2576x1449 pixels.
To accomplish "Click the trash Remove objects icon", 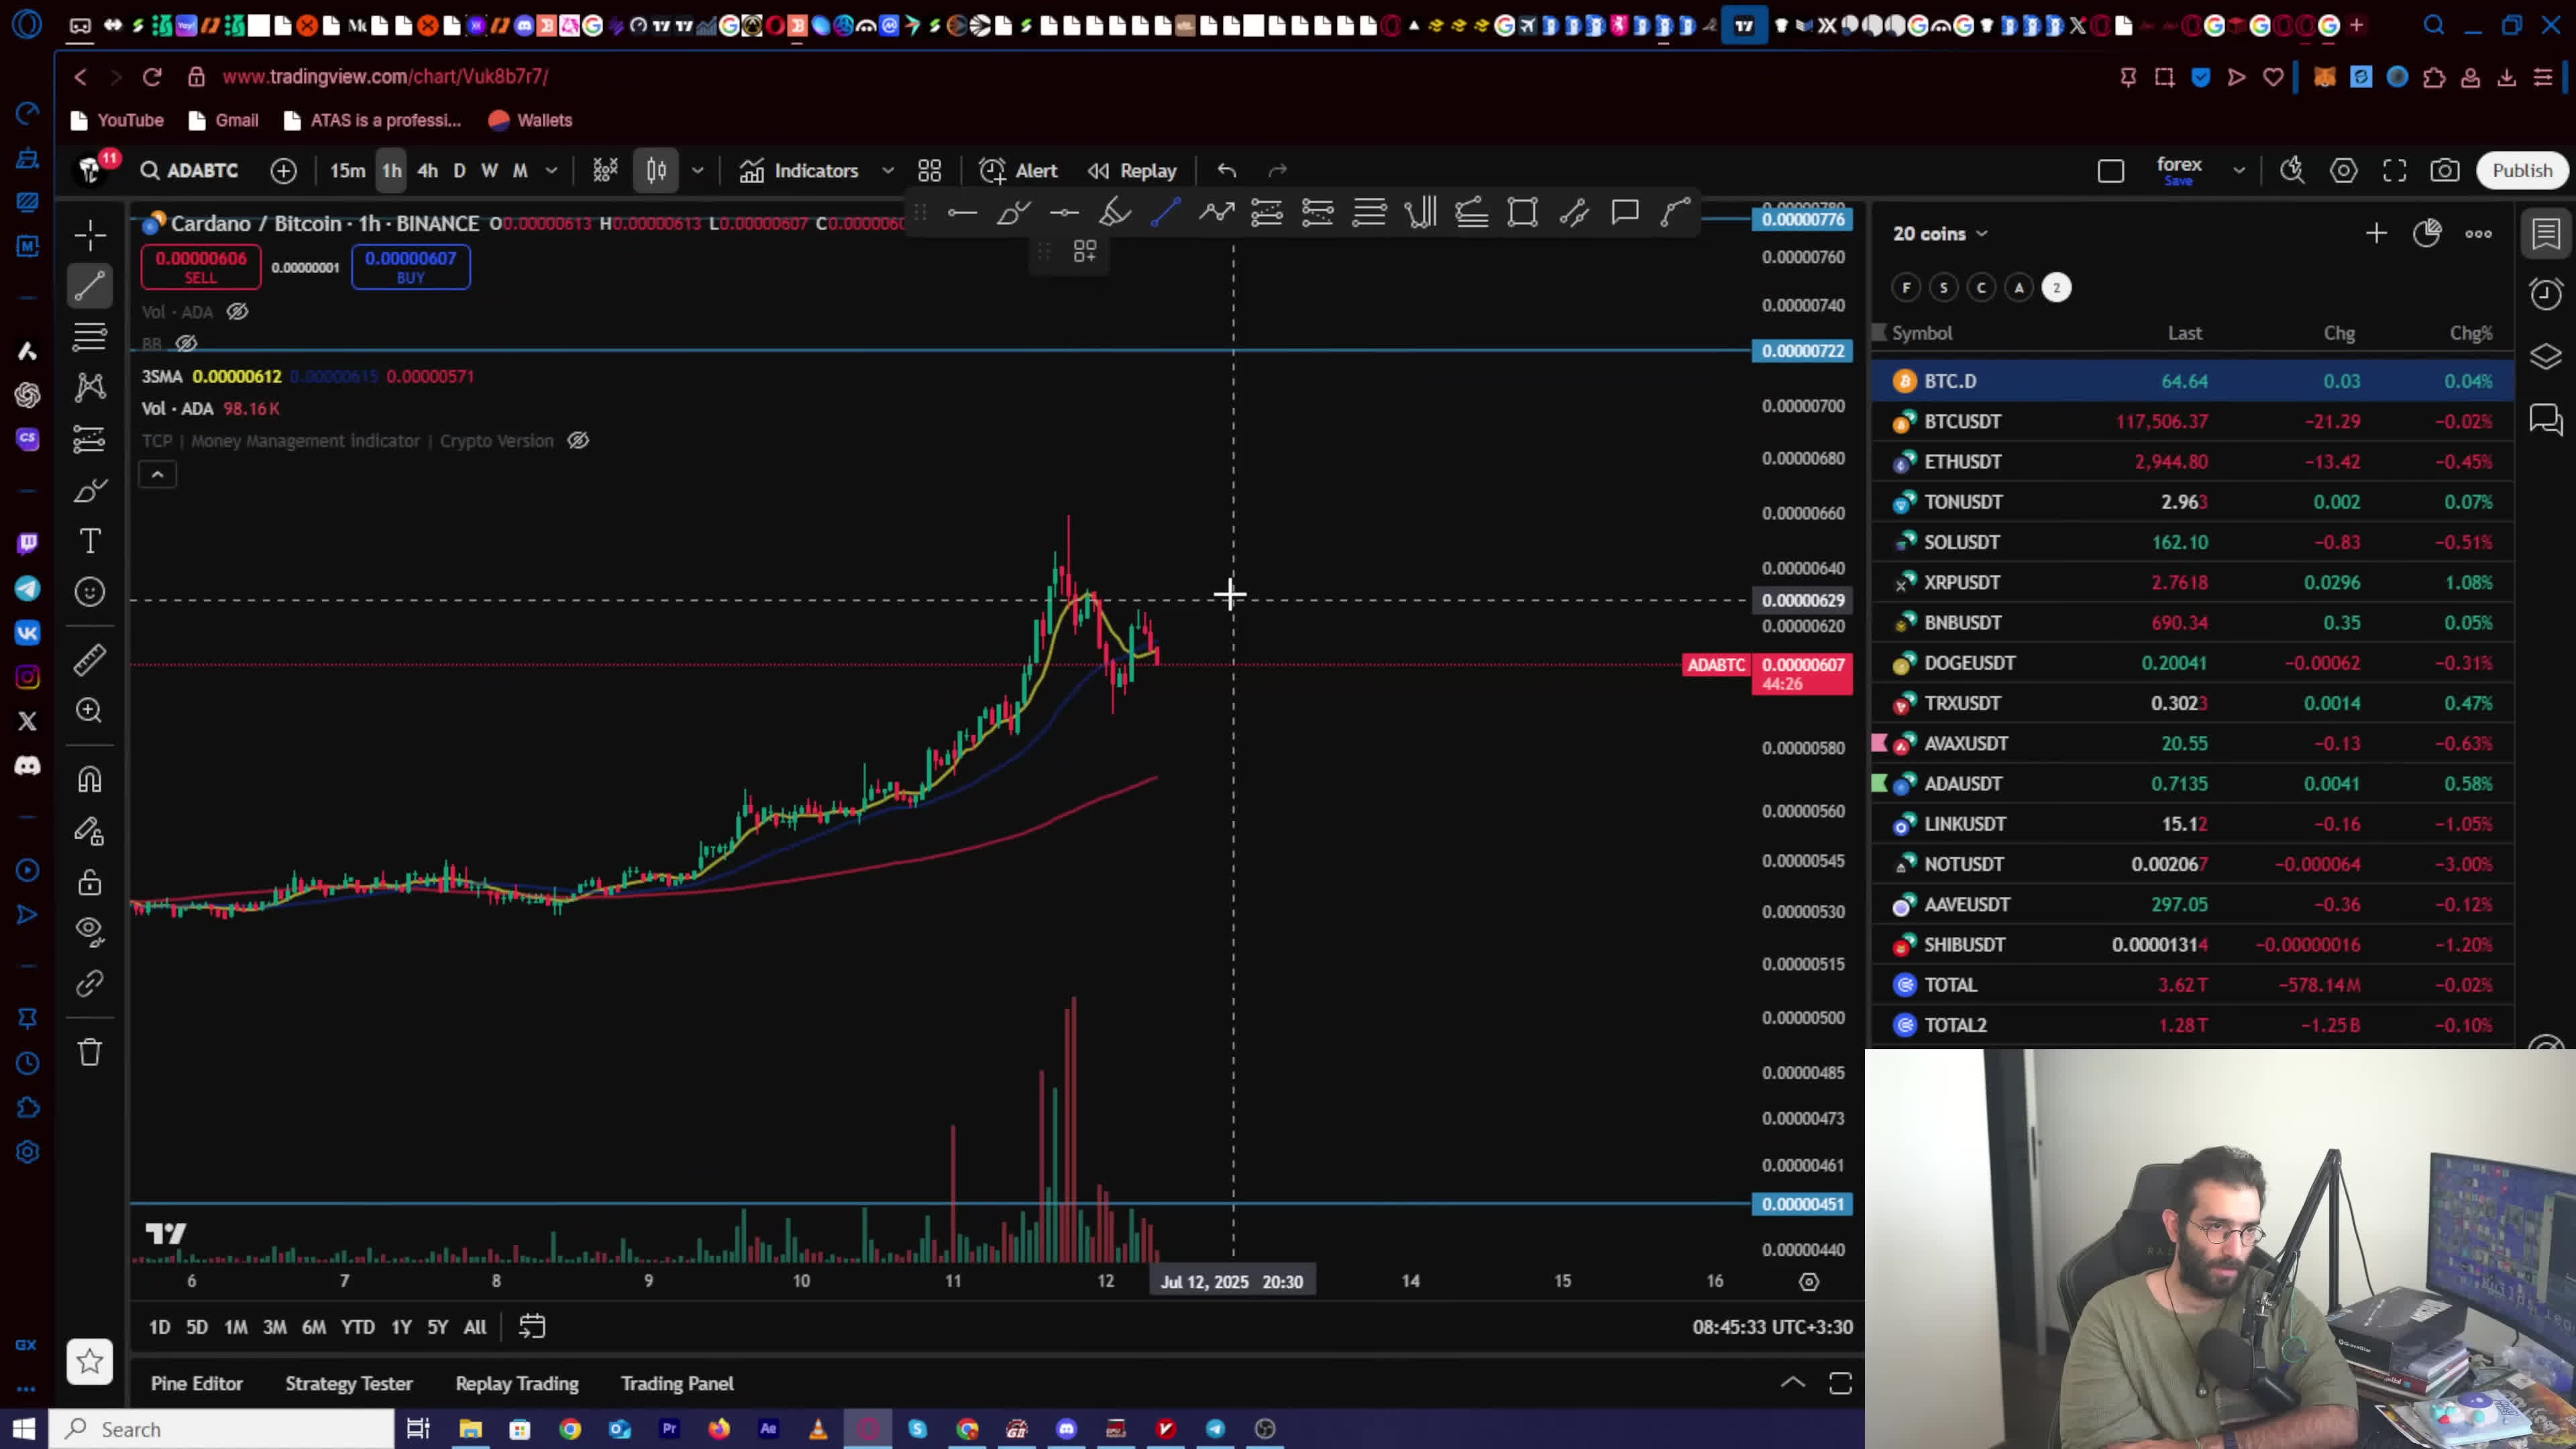I will click(x=90, y=1052).
